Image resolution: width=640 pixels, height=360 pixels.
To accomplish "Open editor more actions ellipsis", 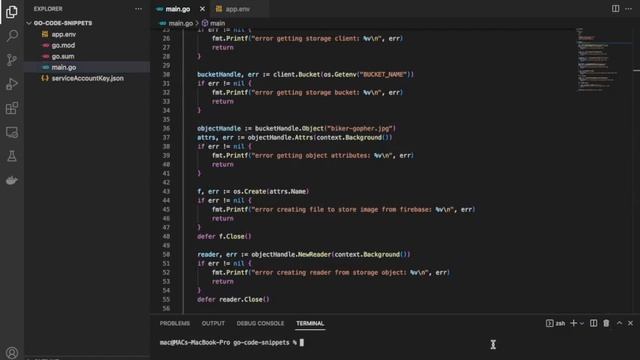I will coord(629,9).
